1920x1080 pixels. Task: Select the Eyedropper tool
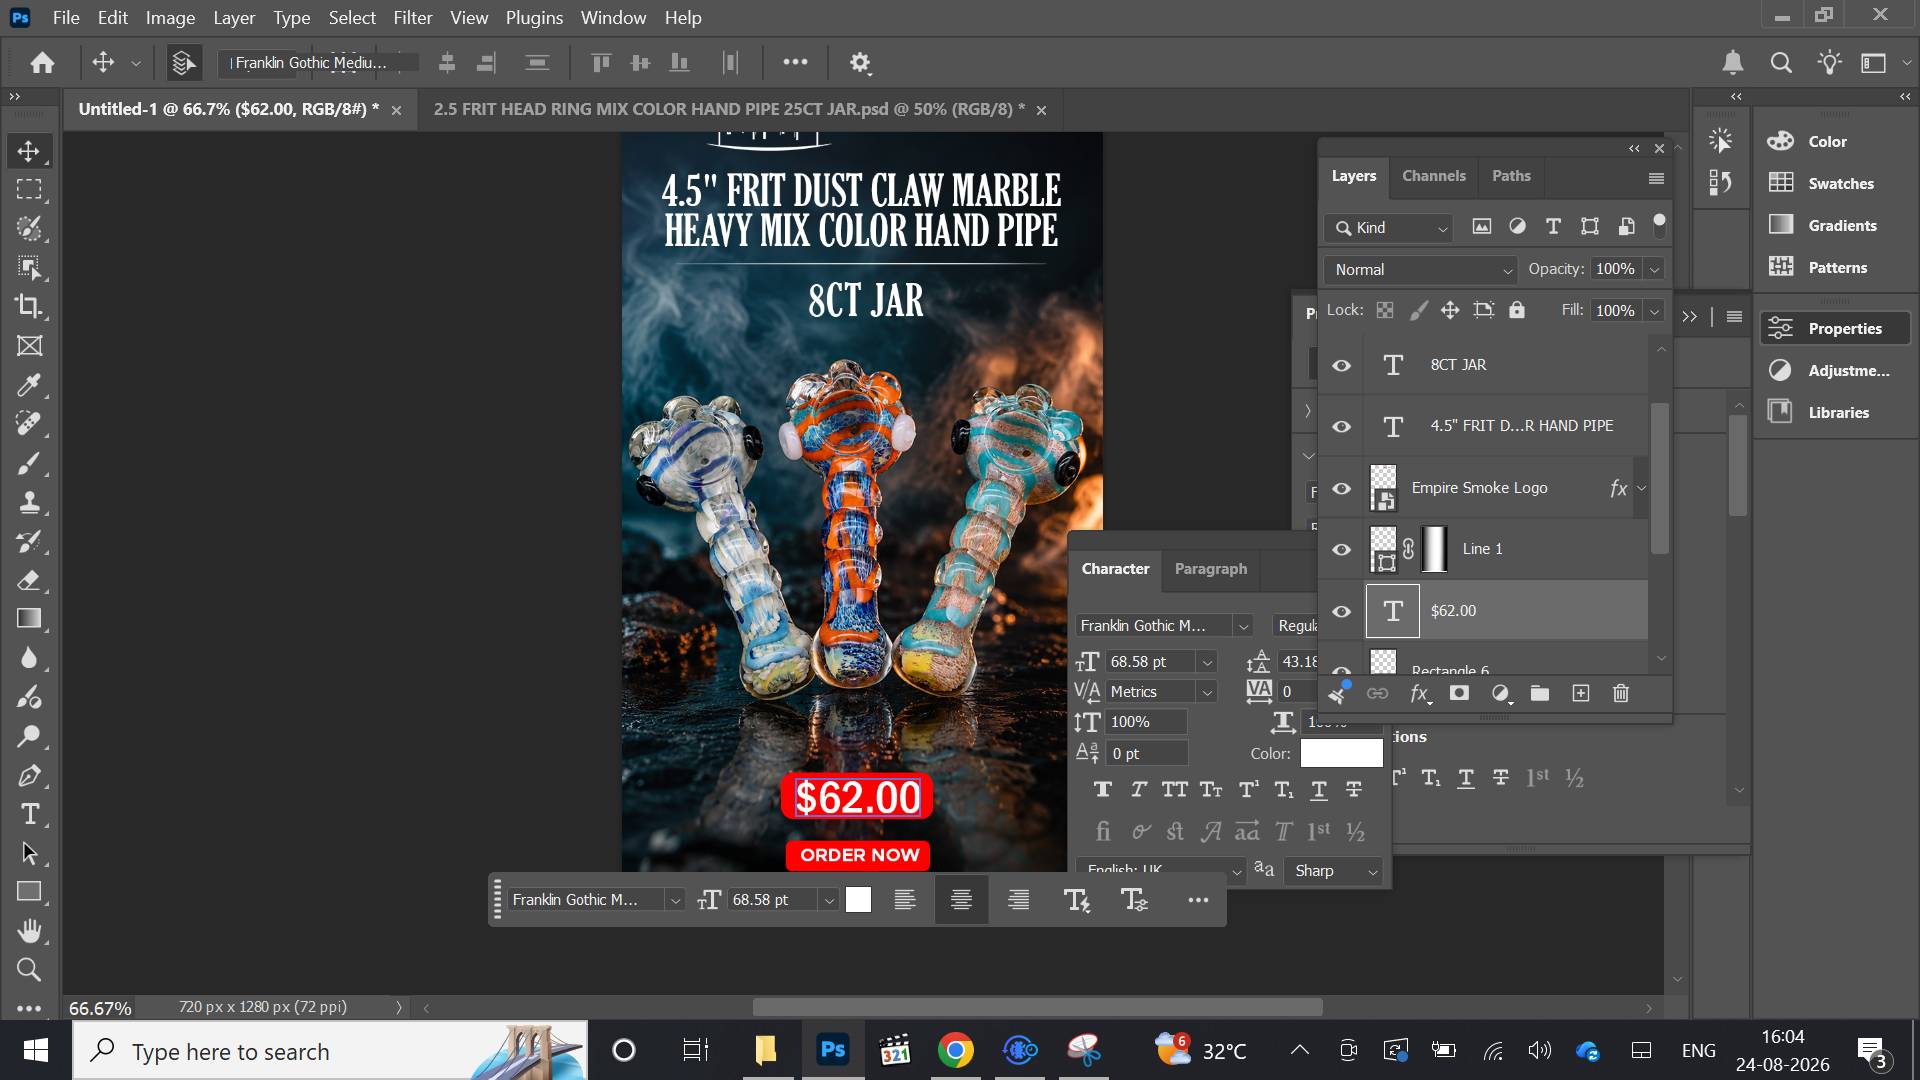click(x=29, y=385)
